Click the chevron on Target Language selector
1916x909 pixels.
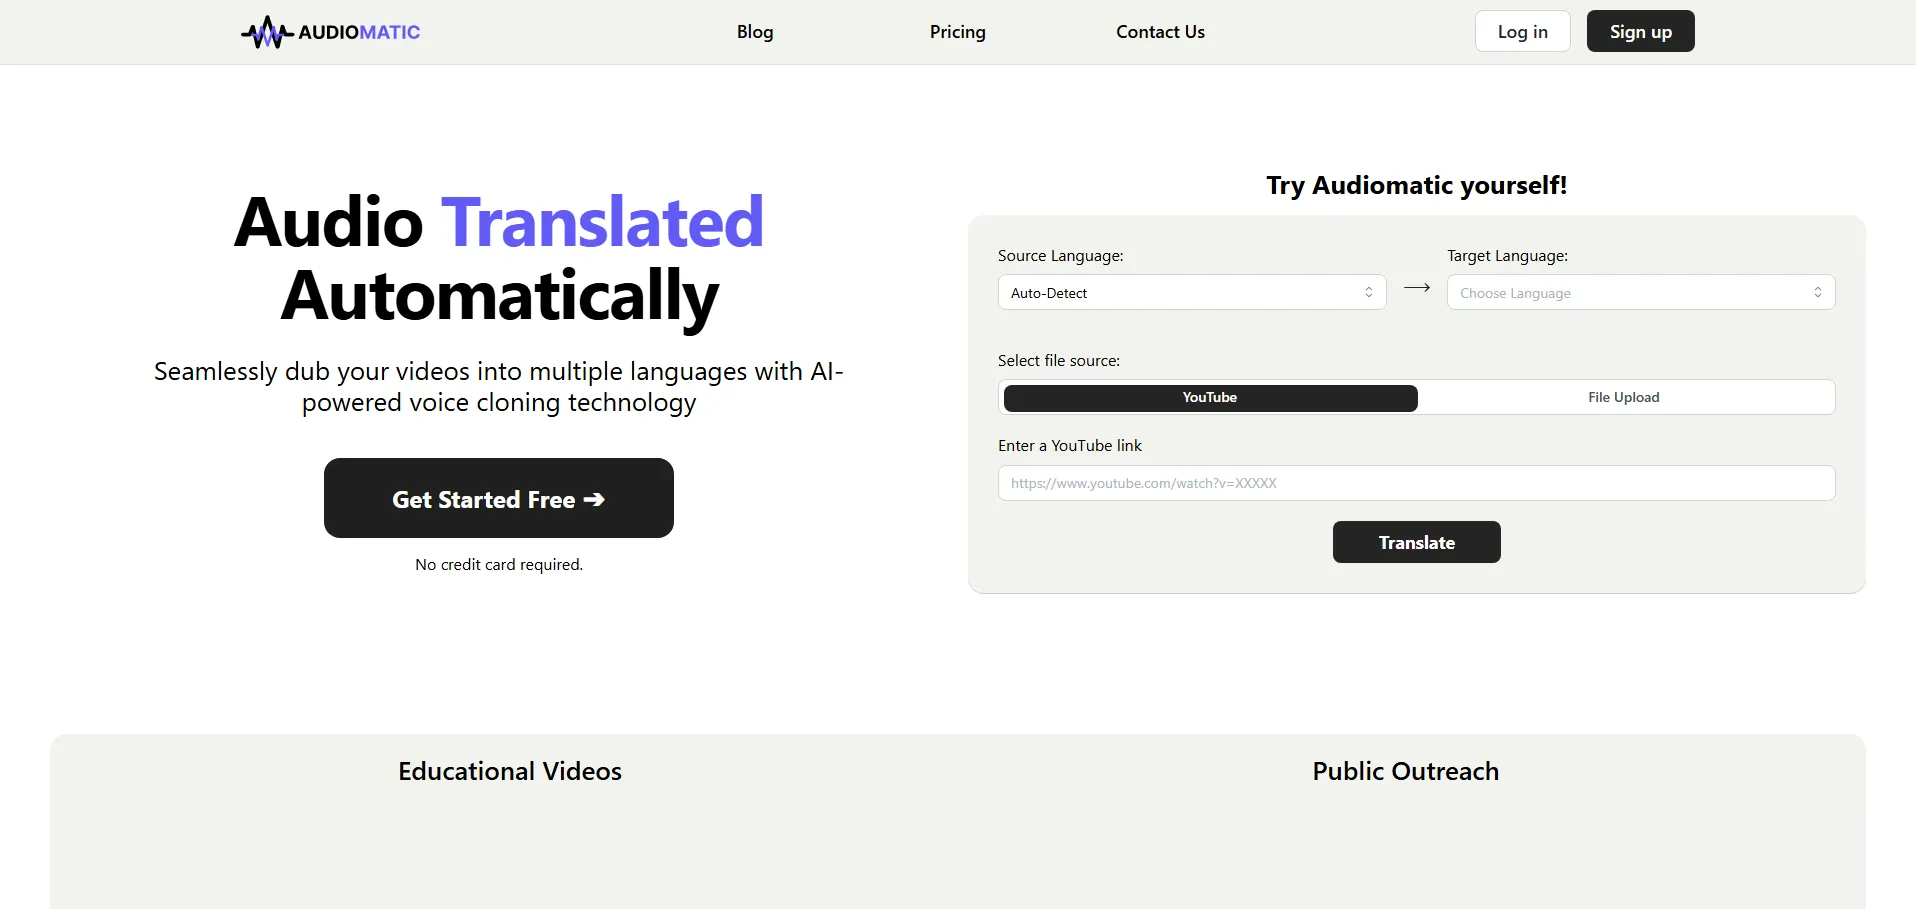pyautogui.click(x=1818, y=292)
